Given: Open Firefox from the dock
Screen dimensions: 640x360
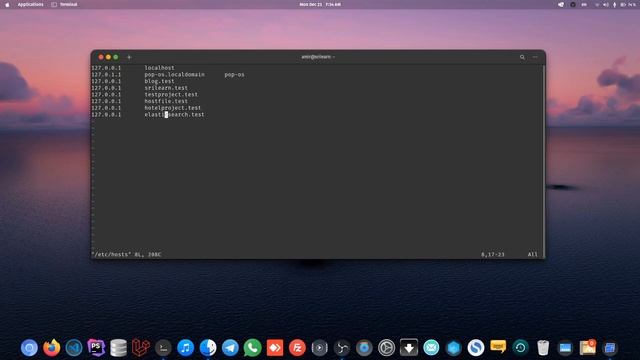Looking at the screenshot, I should [51, 348].
